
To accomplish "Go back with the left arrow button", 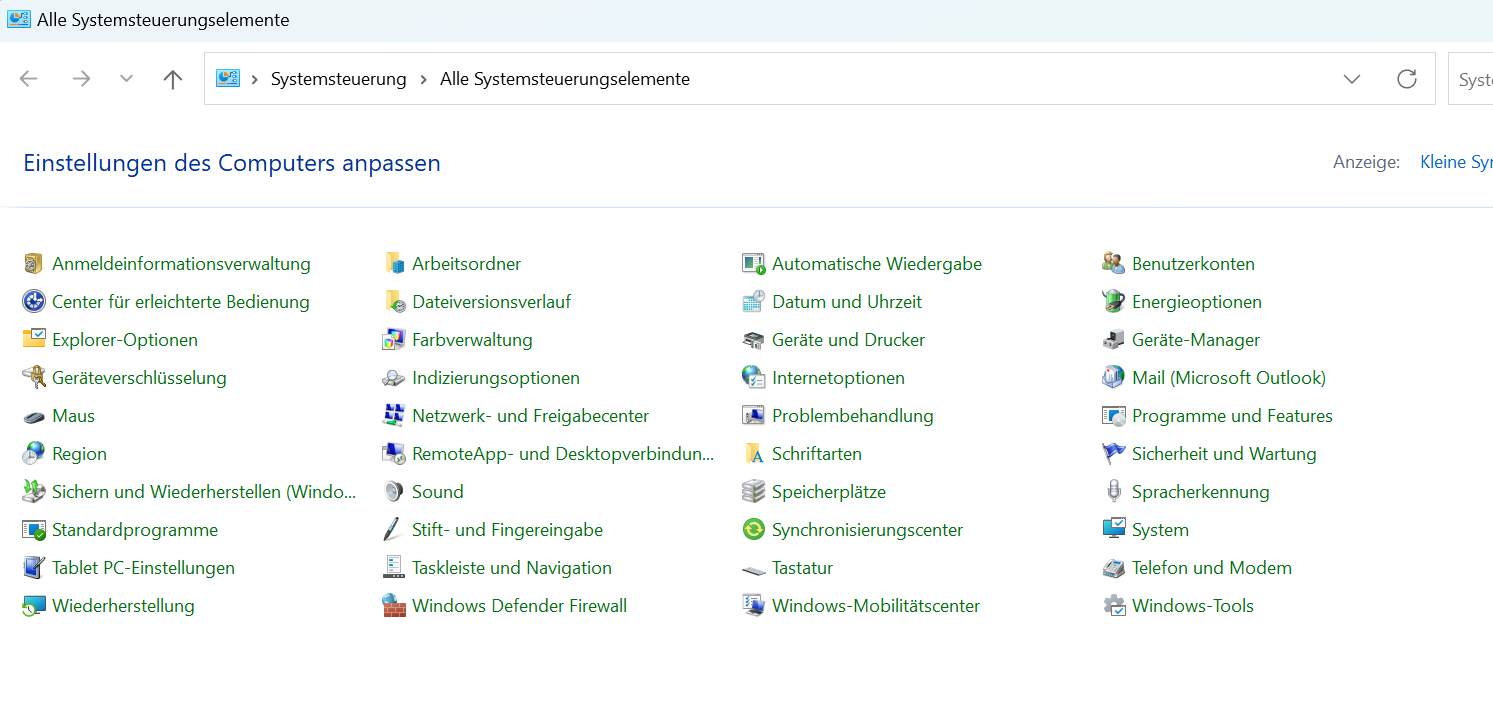I will 29,79.
